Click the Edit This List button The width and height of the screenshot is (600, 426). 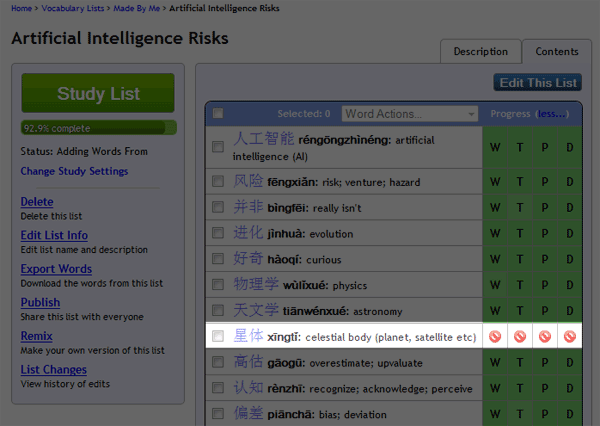pyautogui.click(x=537, y=82)
